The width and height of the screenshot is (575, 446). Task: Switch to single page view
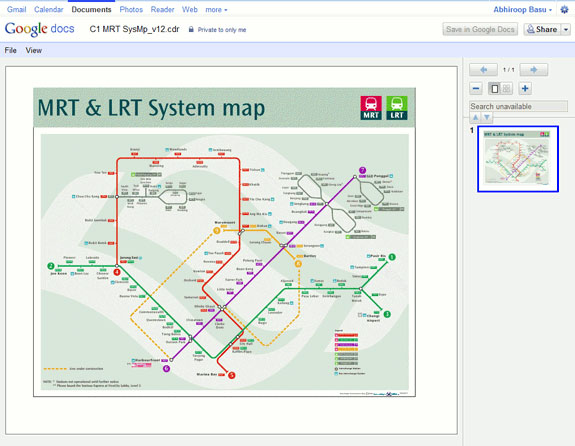point(495,88)
